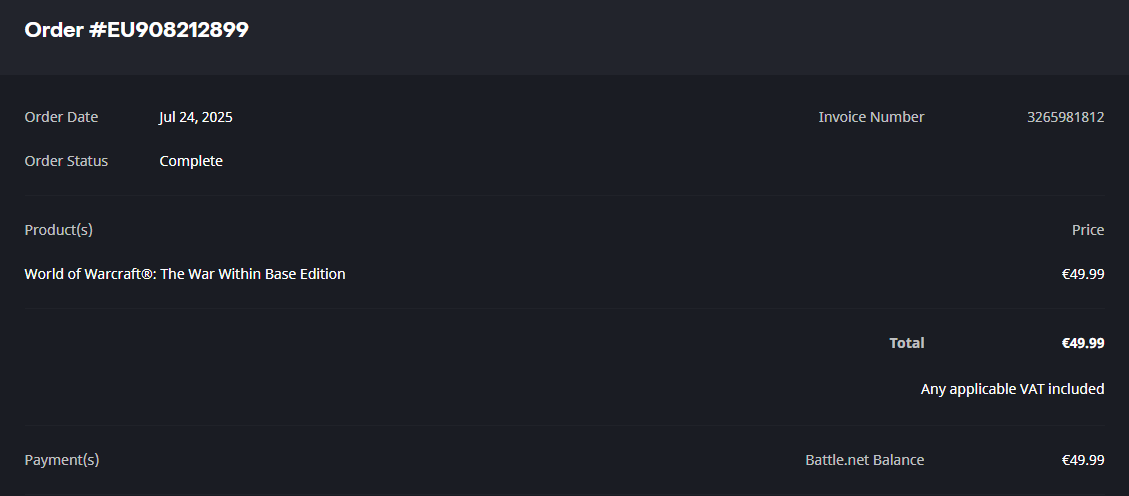Click the Order #EU908212899 heading
Viewport: 1129px width, 496px height.
click(136, 30)
